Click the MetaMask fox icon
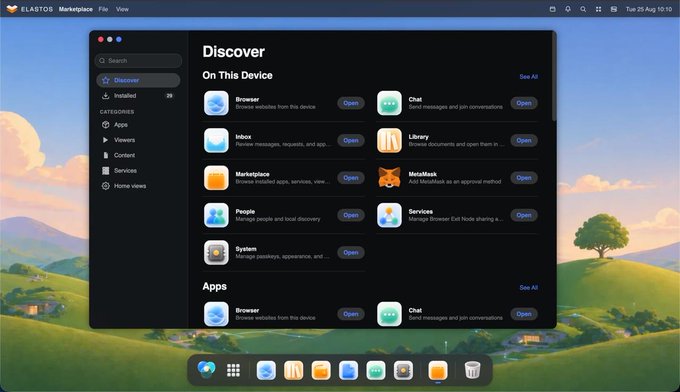 pyautogui.click(x=389, y=178)
